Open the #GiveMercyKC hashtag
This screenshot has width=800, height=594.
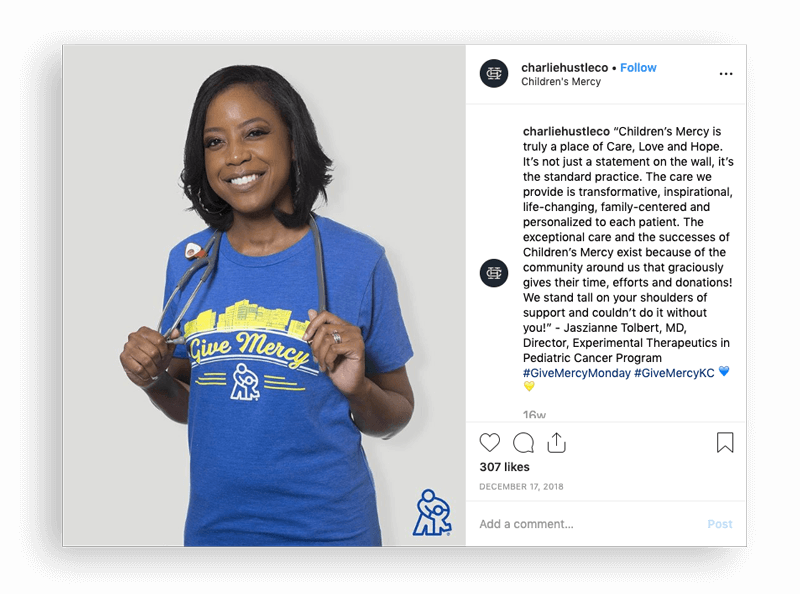pos(674,373)
